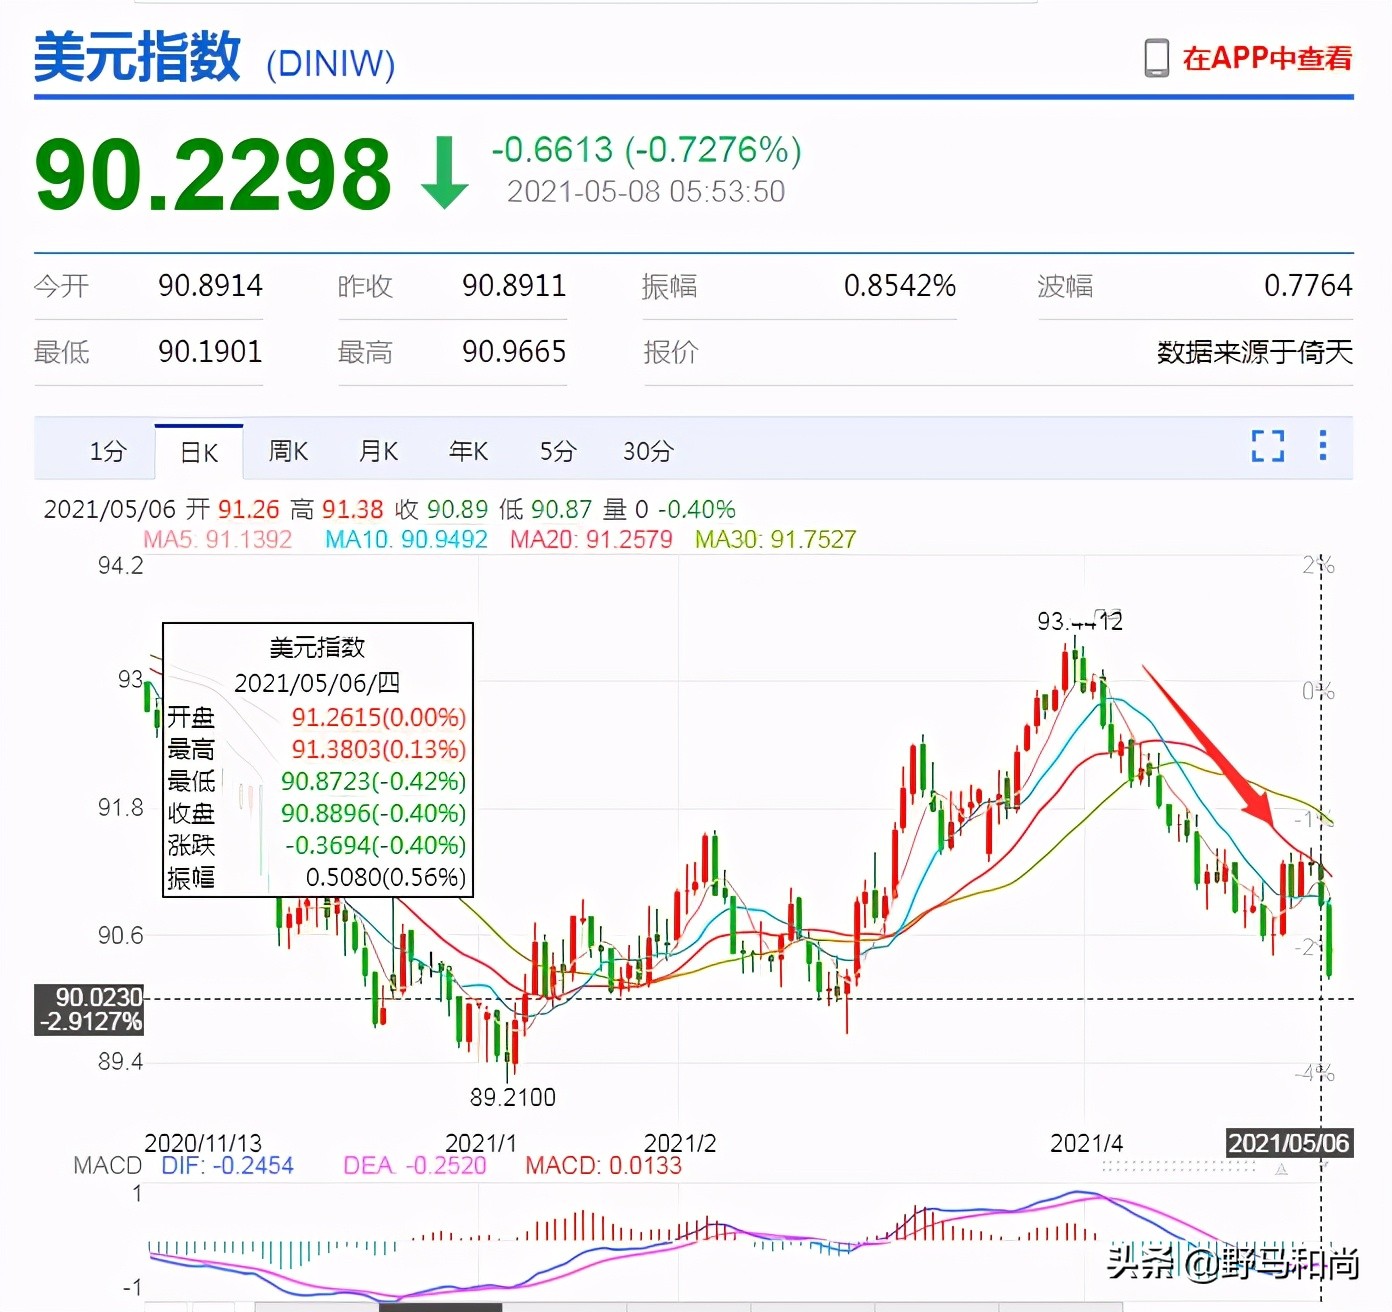Open 在APP中查看 link
The width and height of the screenshot is (1392, 1312).
pyautogui.click(x=1267, y=58)
